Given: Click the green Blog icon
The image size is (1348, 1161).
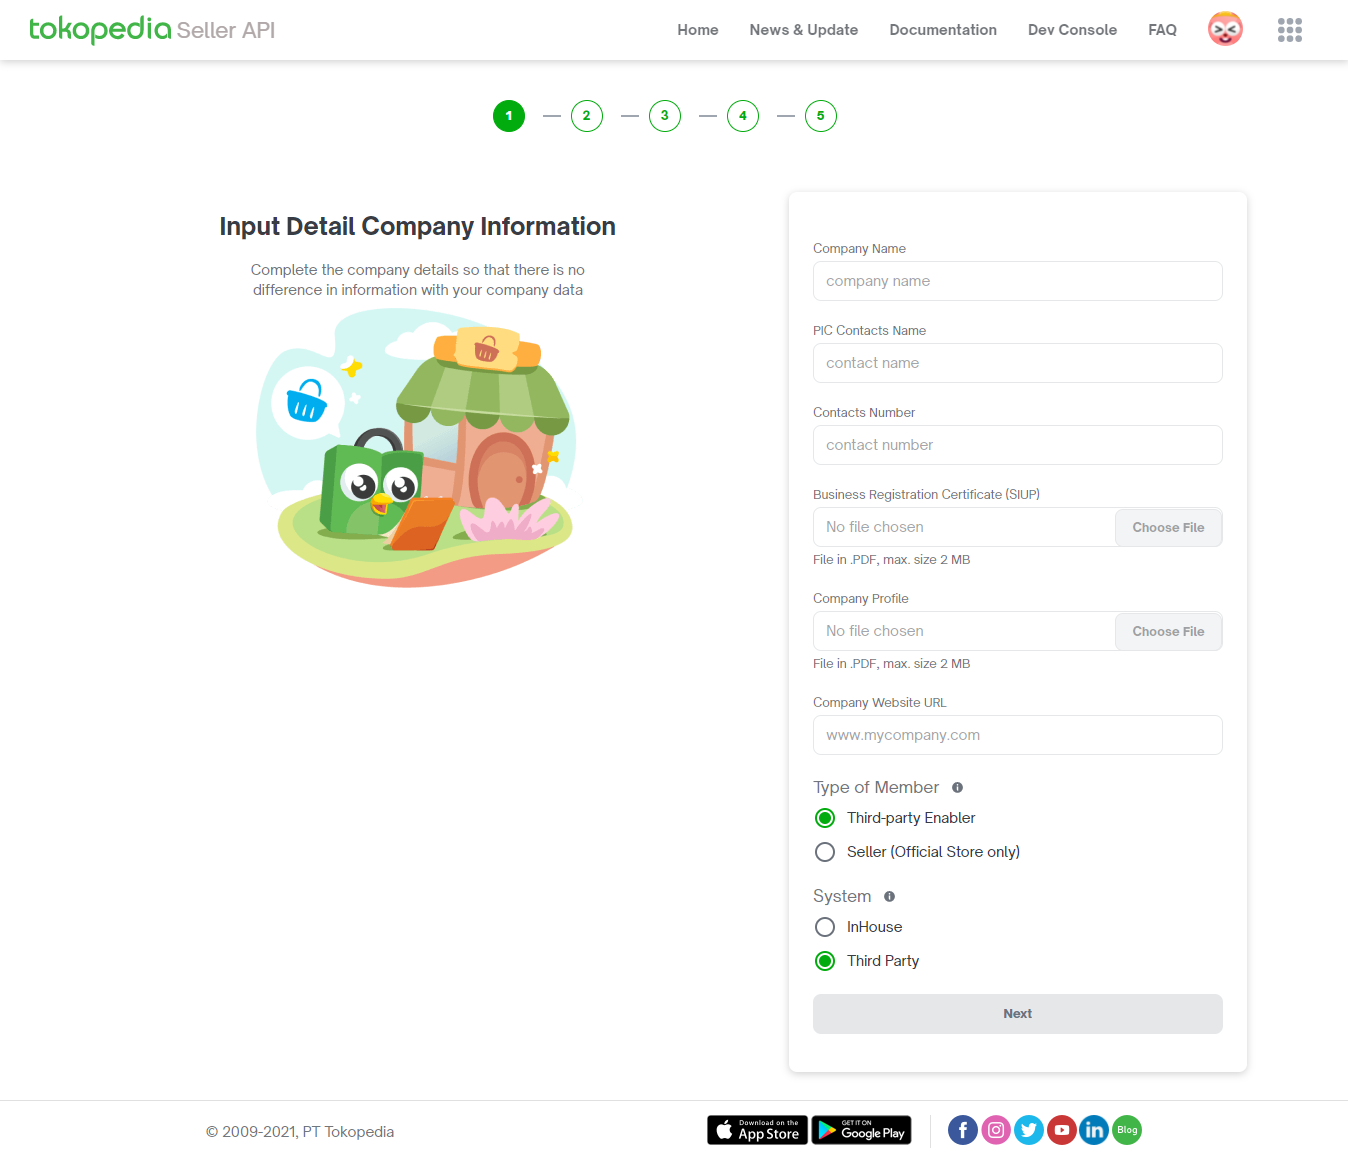Looking at the screenshot, I should 1127,1130.
